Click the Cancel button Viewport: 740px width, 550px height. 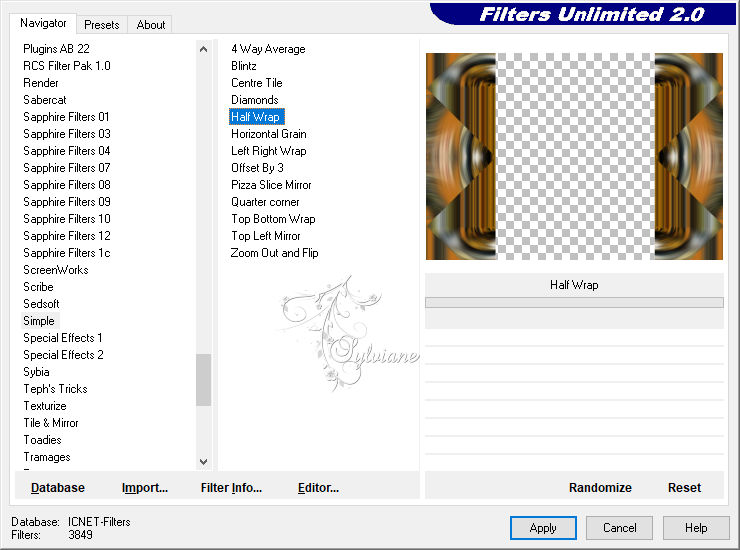pyautogui.click(x=619, y=528)
